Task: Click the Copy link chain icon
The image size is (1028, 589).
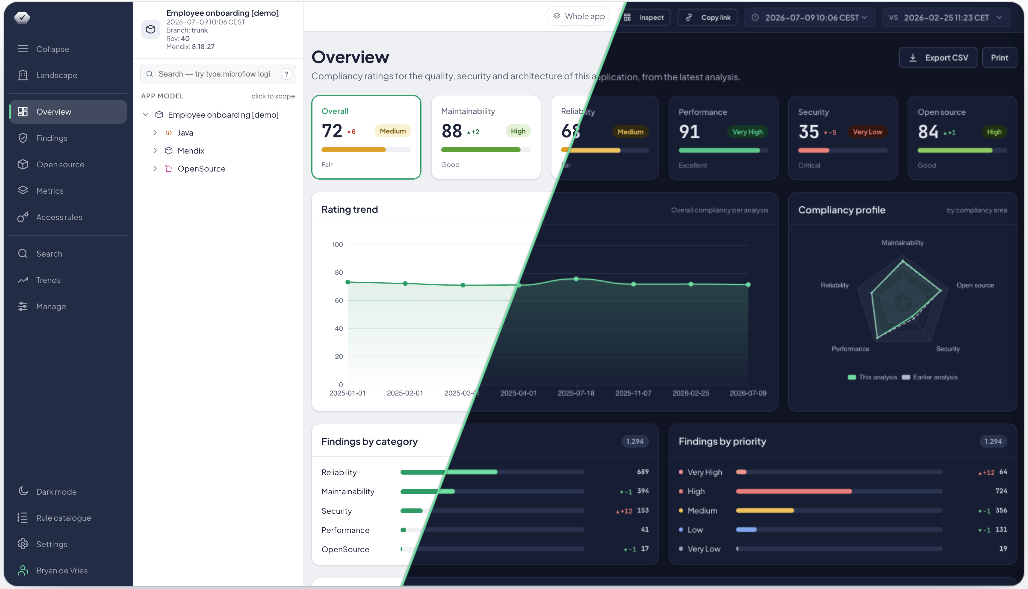Action: (x=688, y=18)
